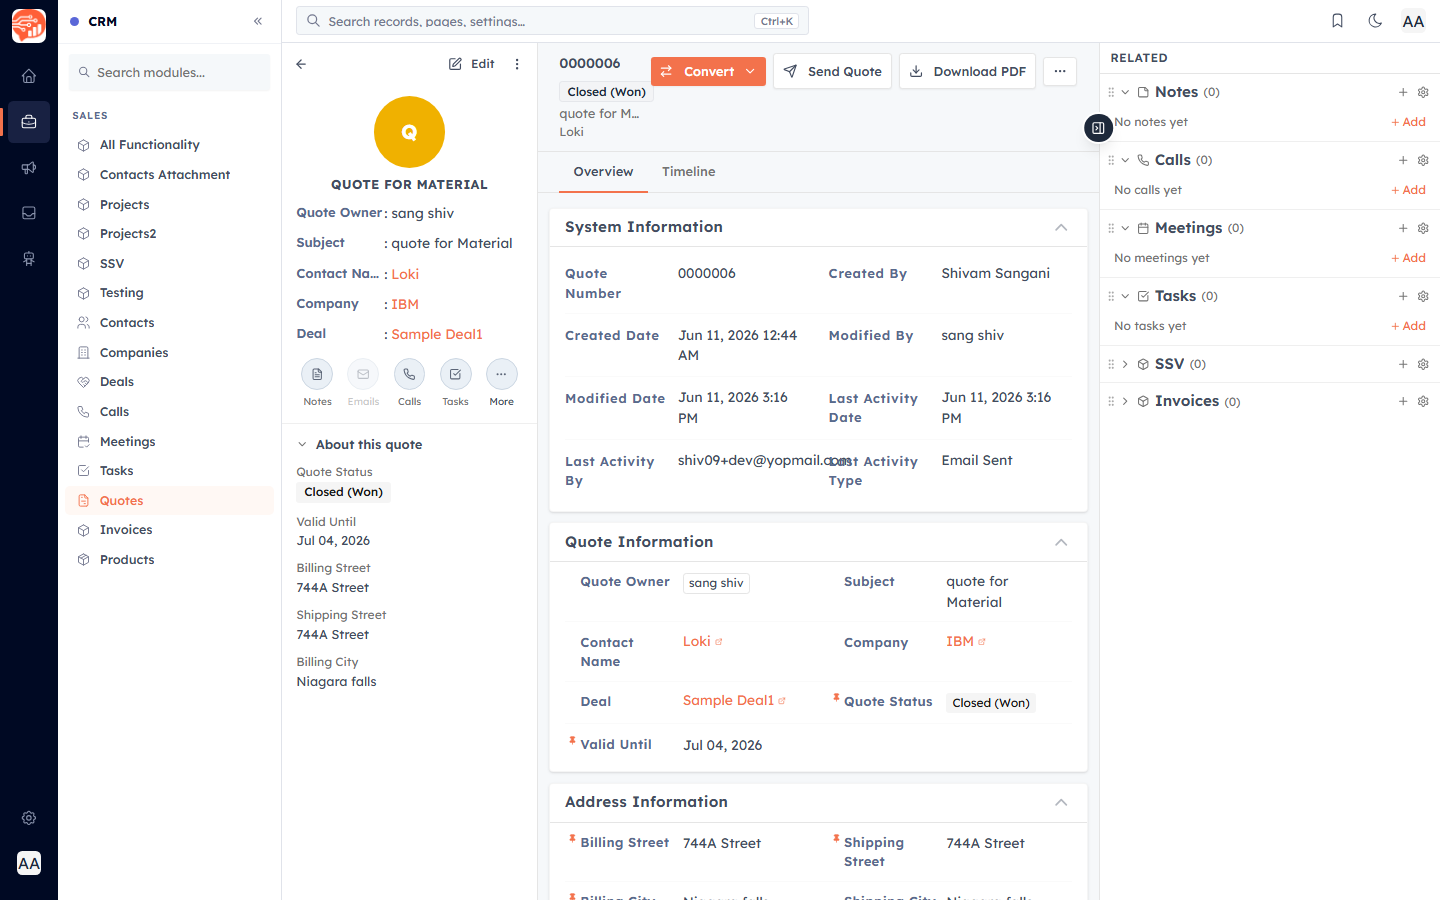Click the More quick action icon
1440x900 pixels.
[x=501, y=374]
